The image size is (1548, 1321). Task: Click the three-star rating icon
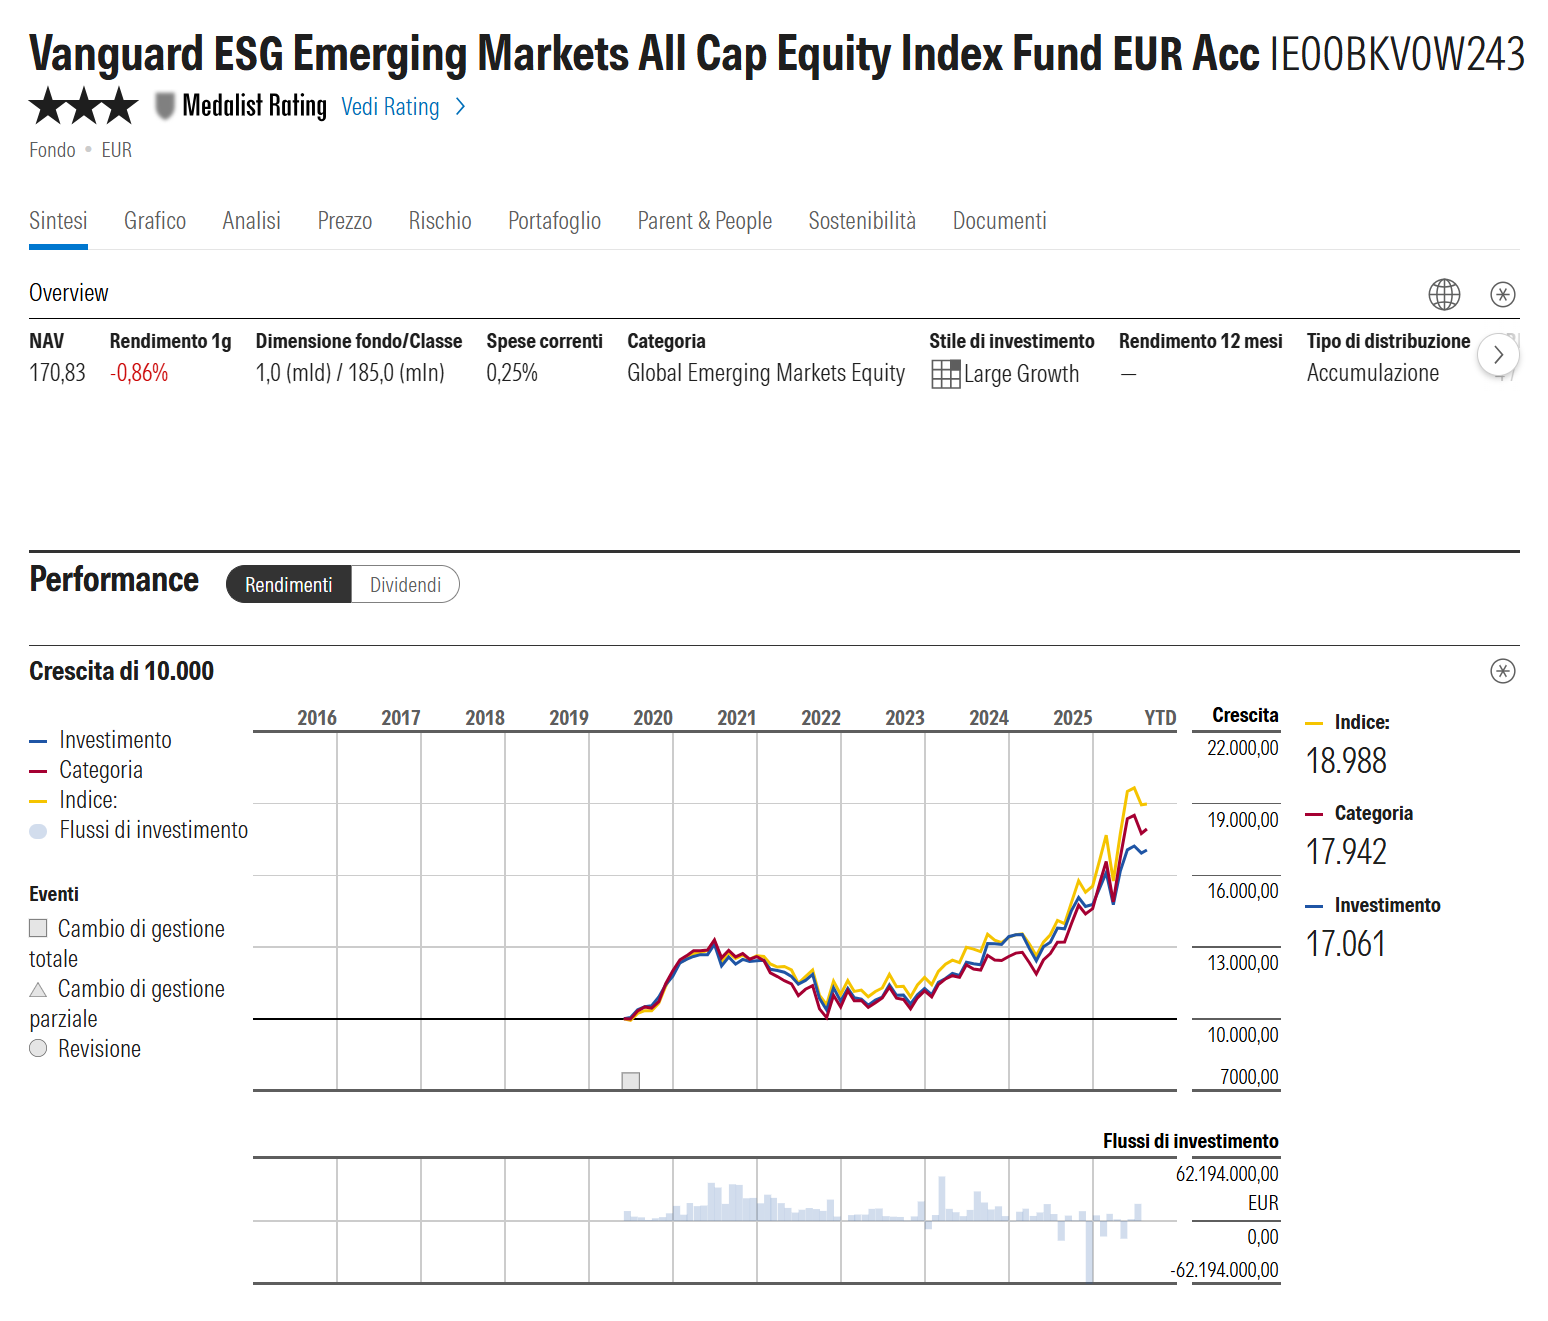[84, 106]
